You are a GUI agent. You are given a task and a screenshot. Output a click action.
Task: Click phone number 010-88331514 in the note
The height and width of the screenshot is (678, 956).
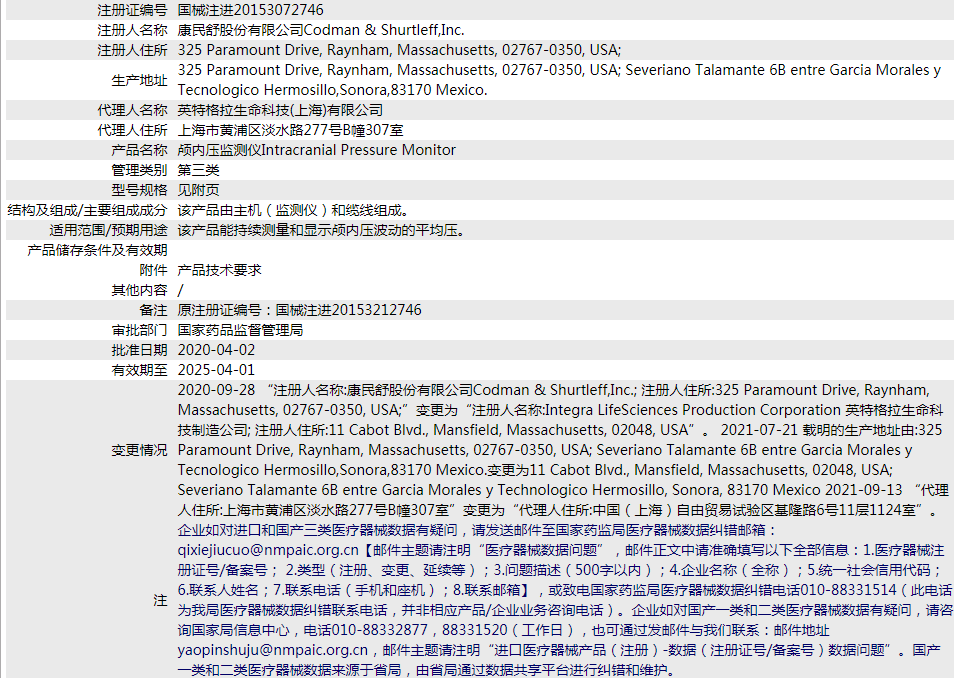[x=848, y=590]
